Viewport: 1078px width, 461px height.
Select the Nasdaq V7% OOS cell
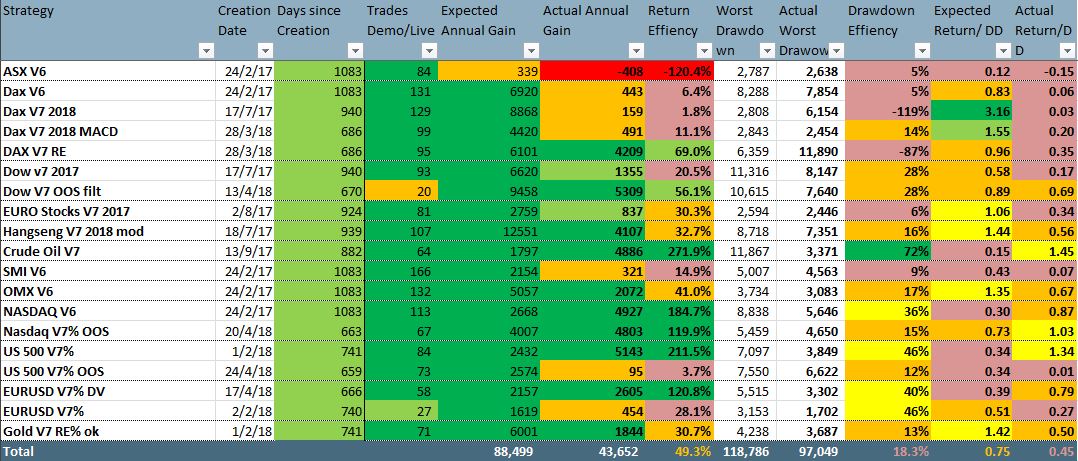(x=107, y=331)
